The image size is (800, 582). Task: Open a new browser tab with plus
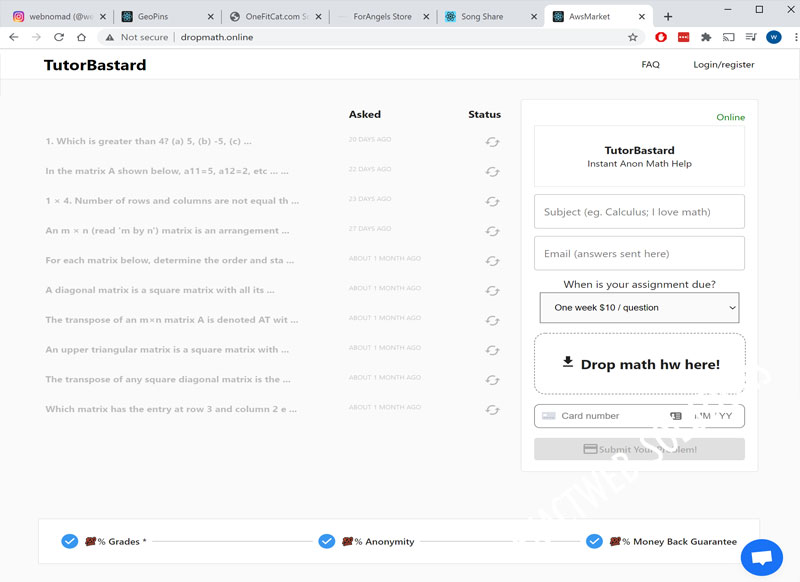pos(668,16)
